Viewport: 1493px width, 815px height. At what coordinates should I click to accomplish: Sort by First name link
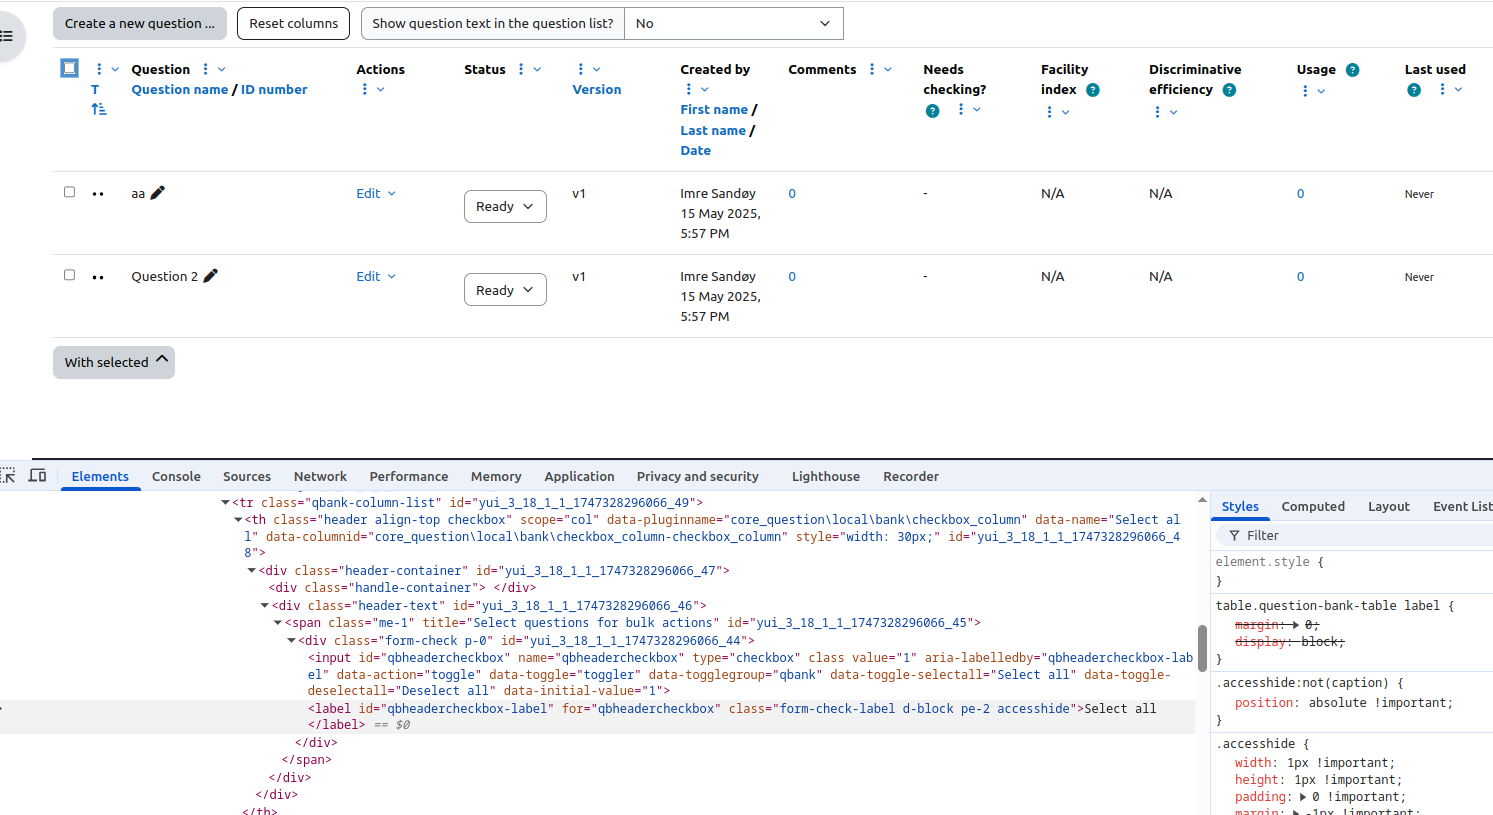(714, 109)
